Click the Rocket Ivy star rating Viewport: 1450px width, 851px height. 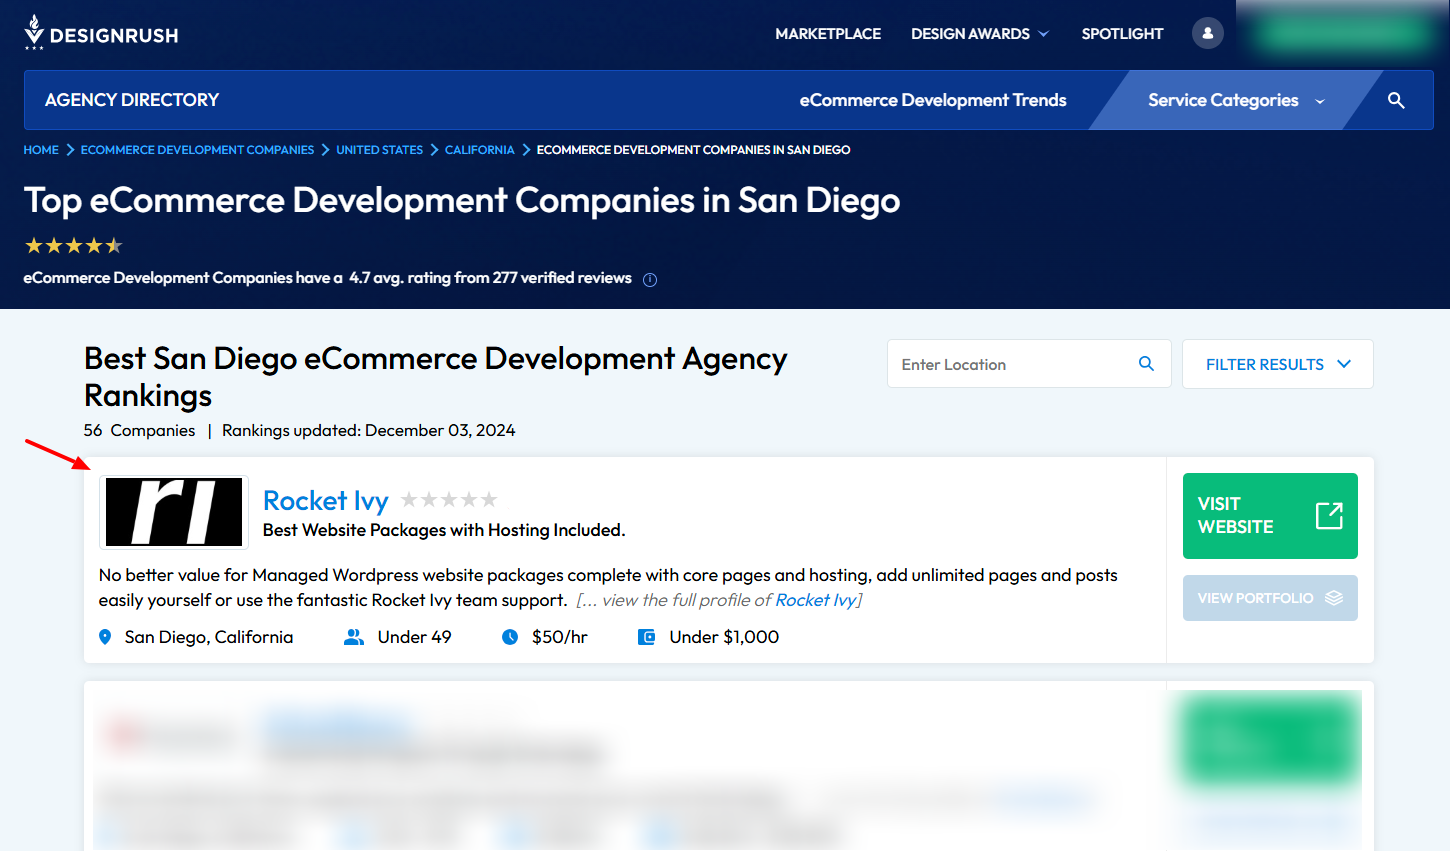[x=449, y=500]
